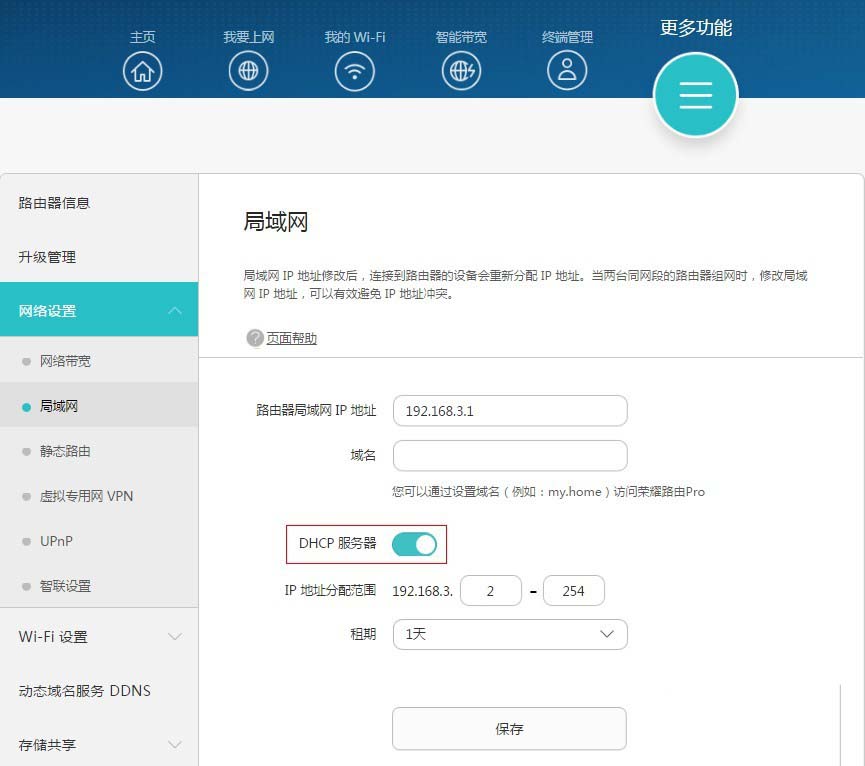
Task: Click the IP range end field showing 254
Action: (x=574, y=591)
